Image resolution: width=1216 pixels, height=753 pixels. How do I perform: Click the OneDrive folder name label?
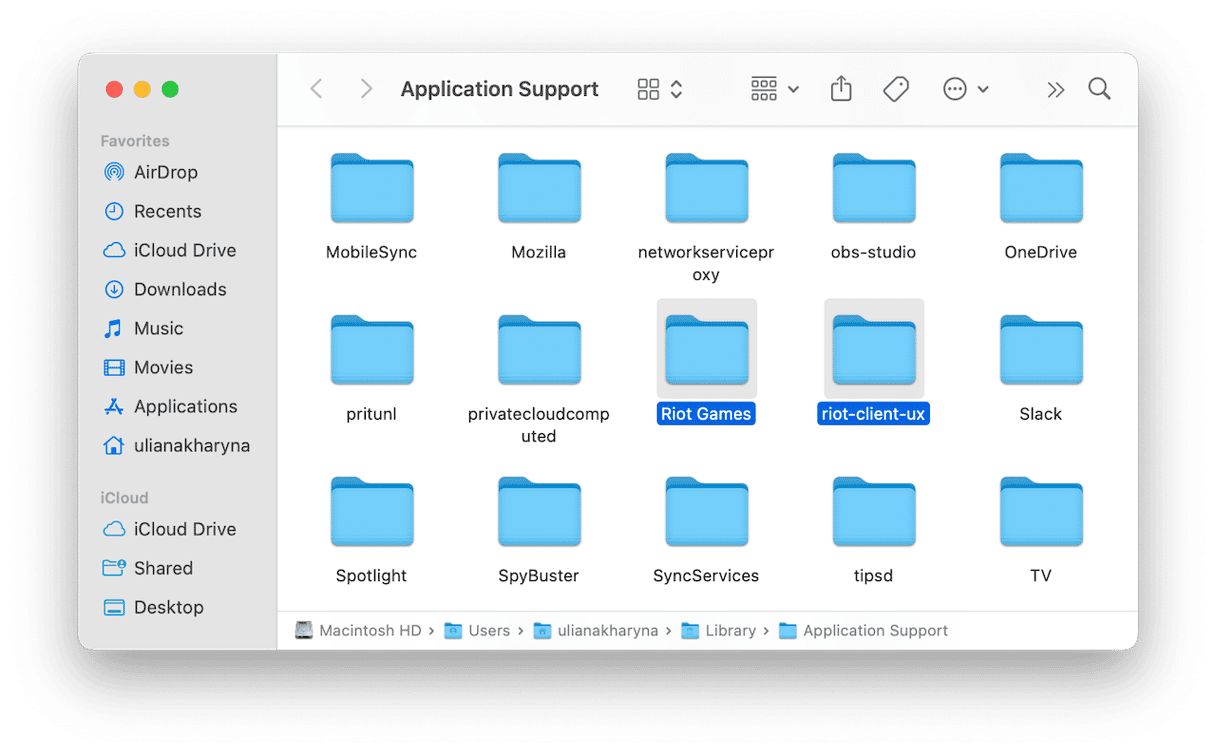[1041, 252]
